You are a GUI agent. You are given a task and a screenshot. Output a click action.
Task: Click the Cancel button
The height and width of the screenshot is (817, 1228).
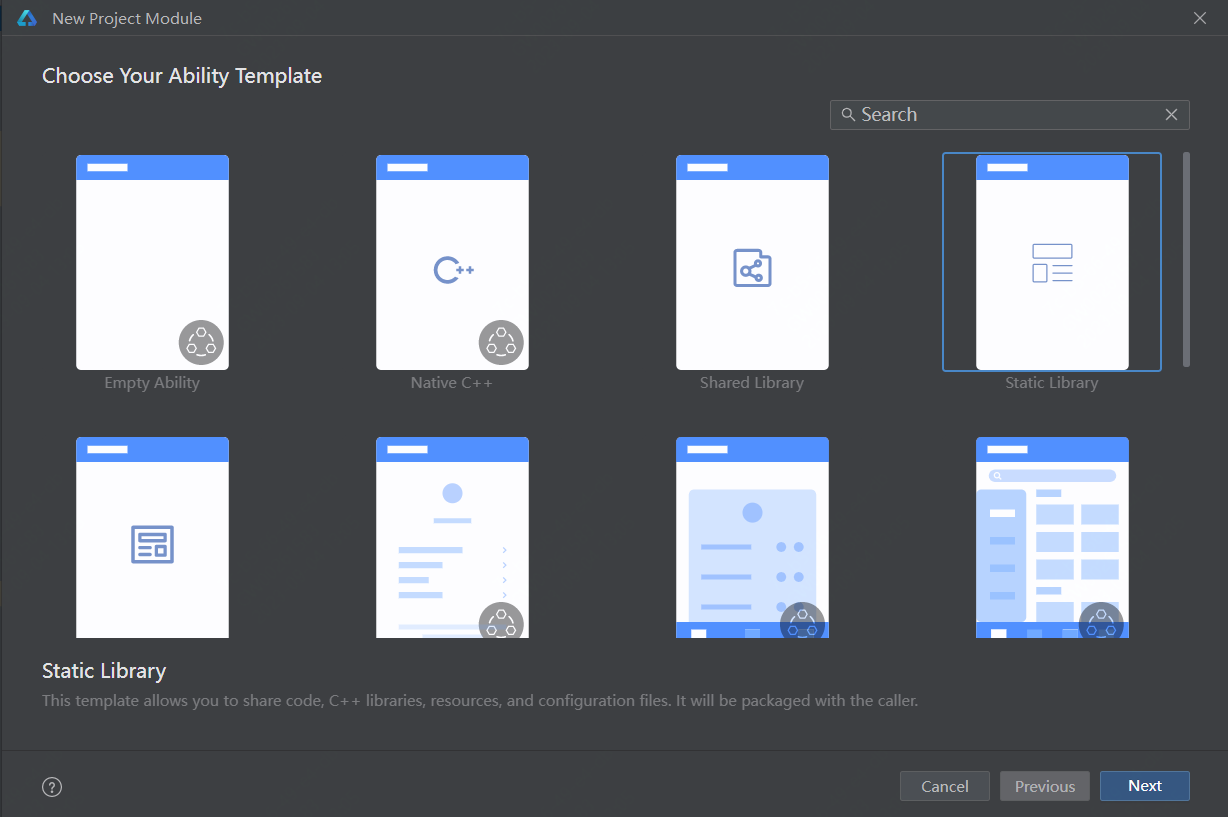tap(945, 786)
